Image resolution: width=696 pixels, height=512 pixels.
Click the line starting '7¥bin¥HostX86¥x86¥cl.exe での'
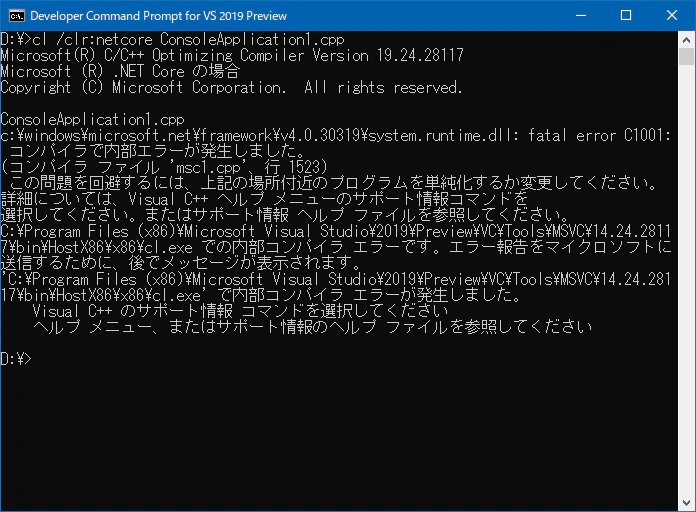pos(336,247)
